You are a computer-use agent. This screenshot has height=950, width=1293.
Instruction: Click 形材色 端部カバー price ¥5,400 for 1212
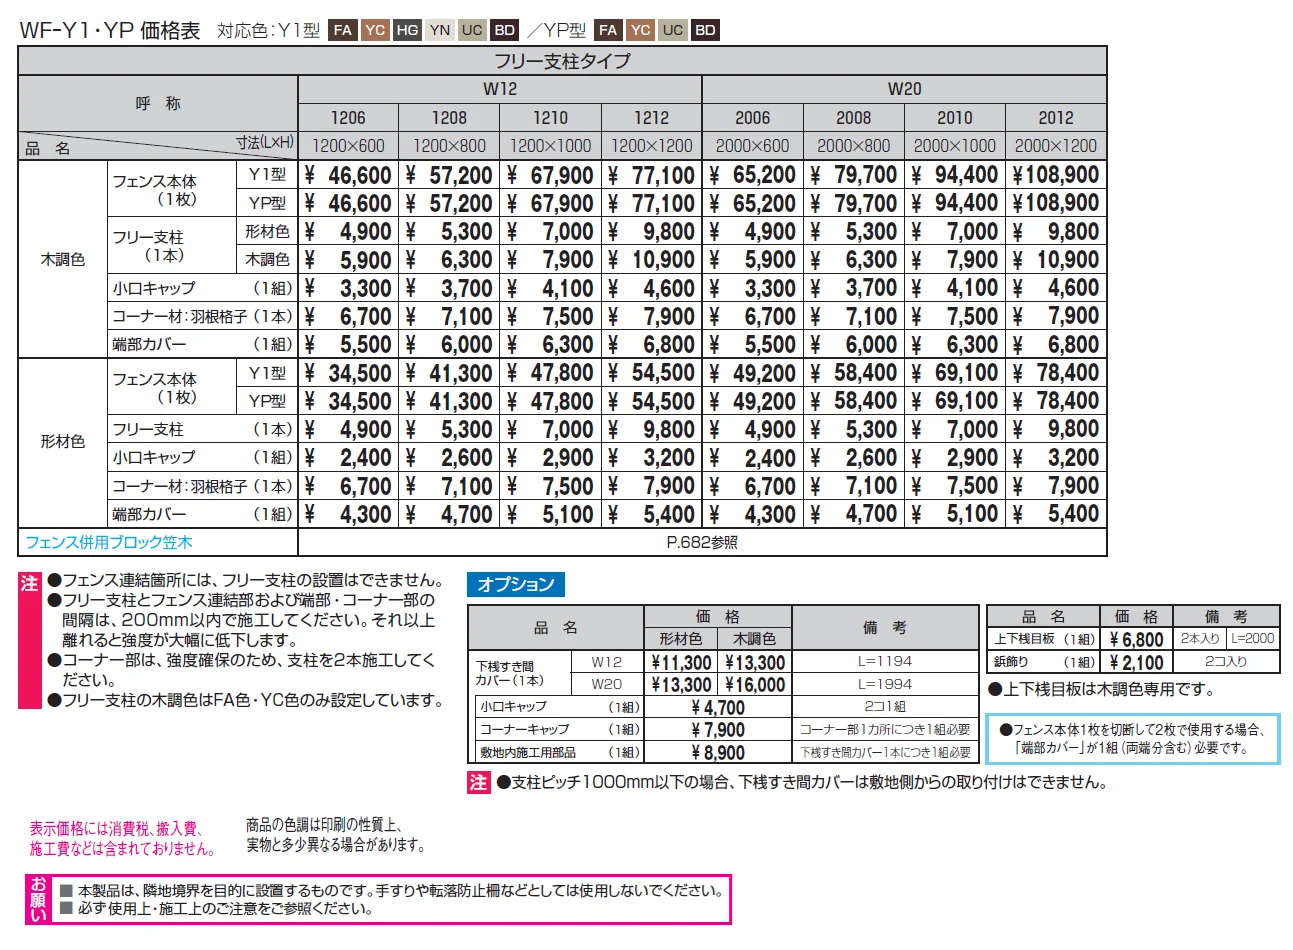pyautogui.click(x=651, y=514)
